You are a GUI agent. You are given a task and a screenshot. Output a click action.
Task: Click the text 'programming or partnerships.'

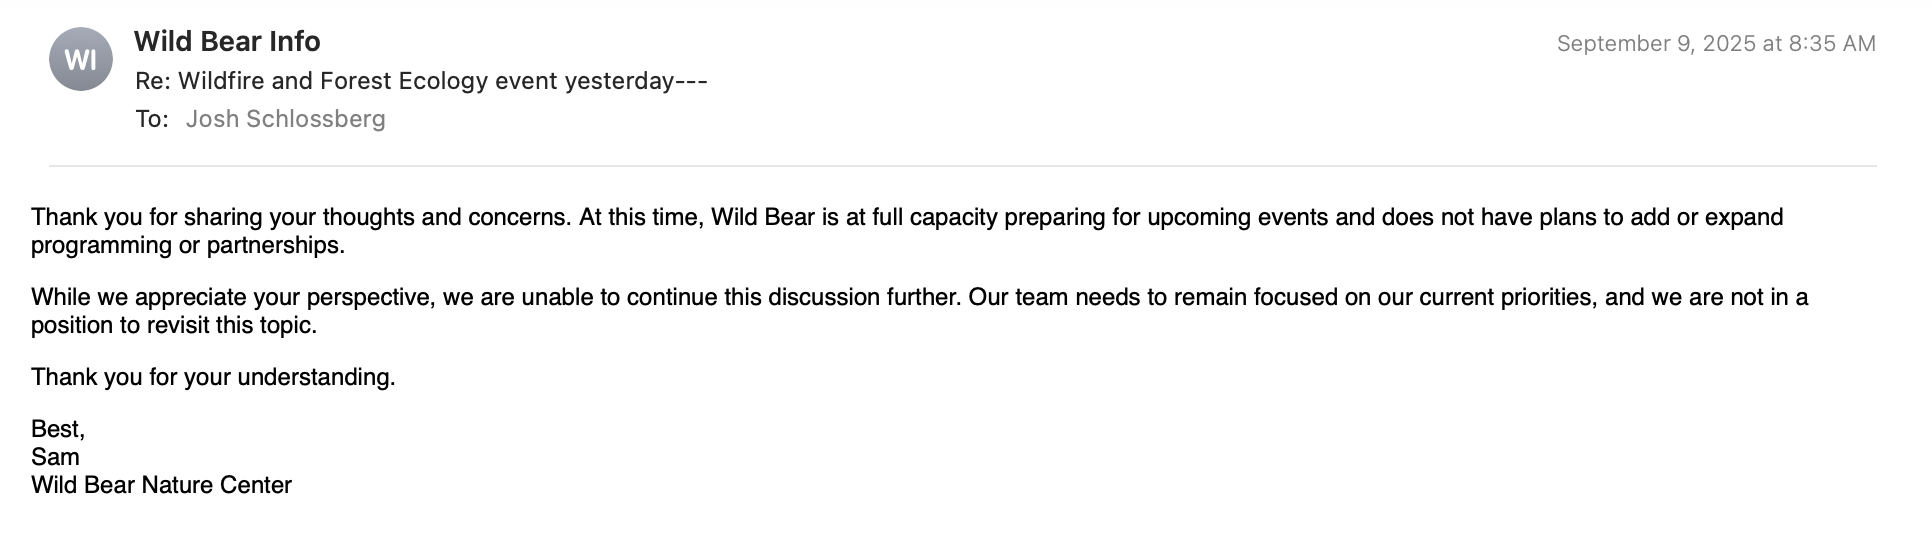[x=188, y=245]
